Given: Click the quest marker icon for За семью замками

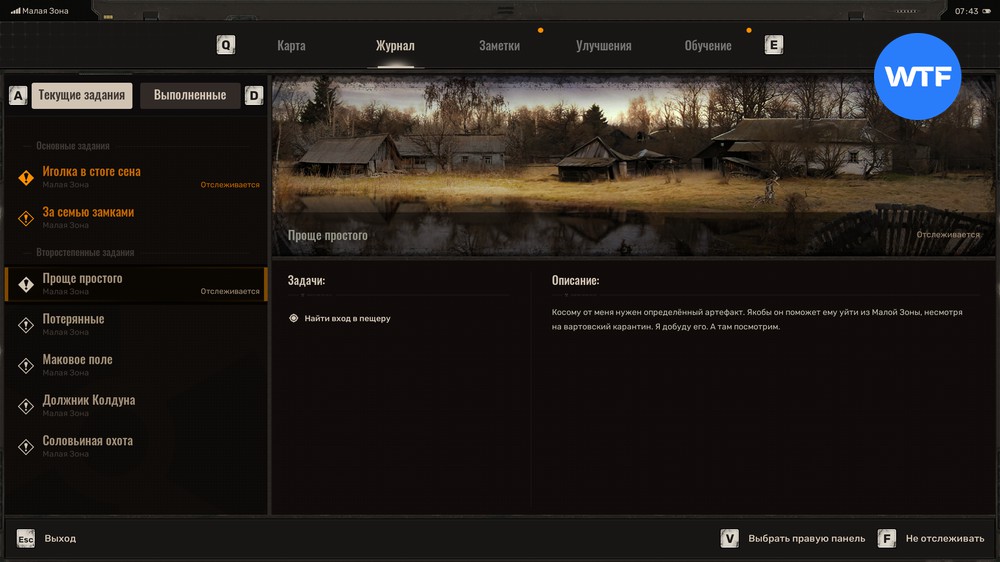Looking at the screenshot, I should (26, 217).
